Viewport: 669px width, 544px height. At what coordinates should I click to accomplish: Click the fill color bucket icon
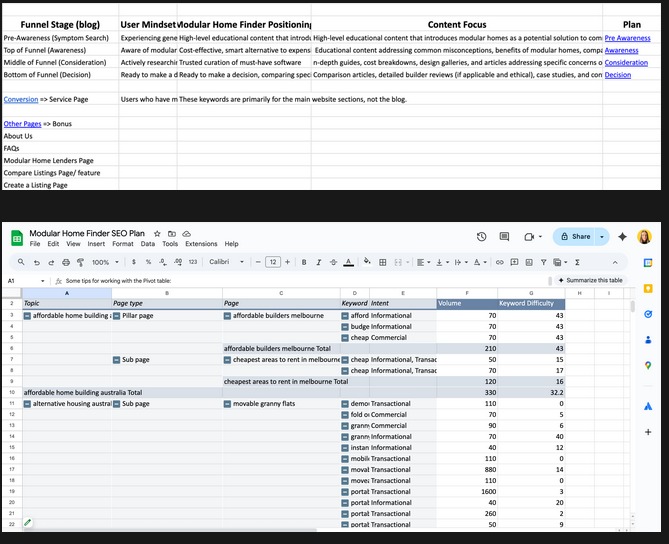click(368, 262)
